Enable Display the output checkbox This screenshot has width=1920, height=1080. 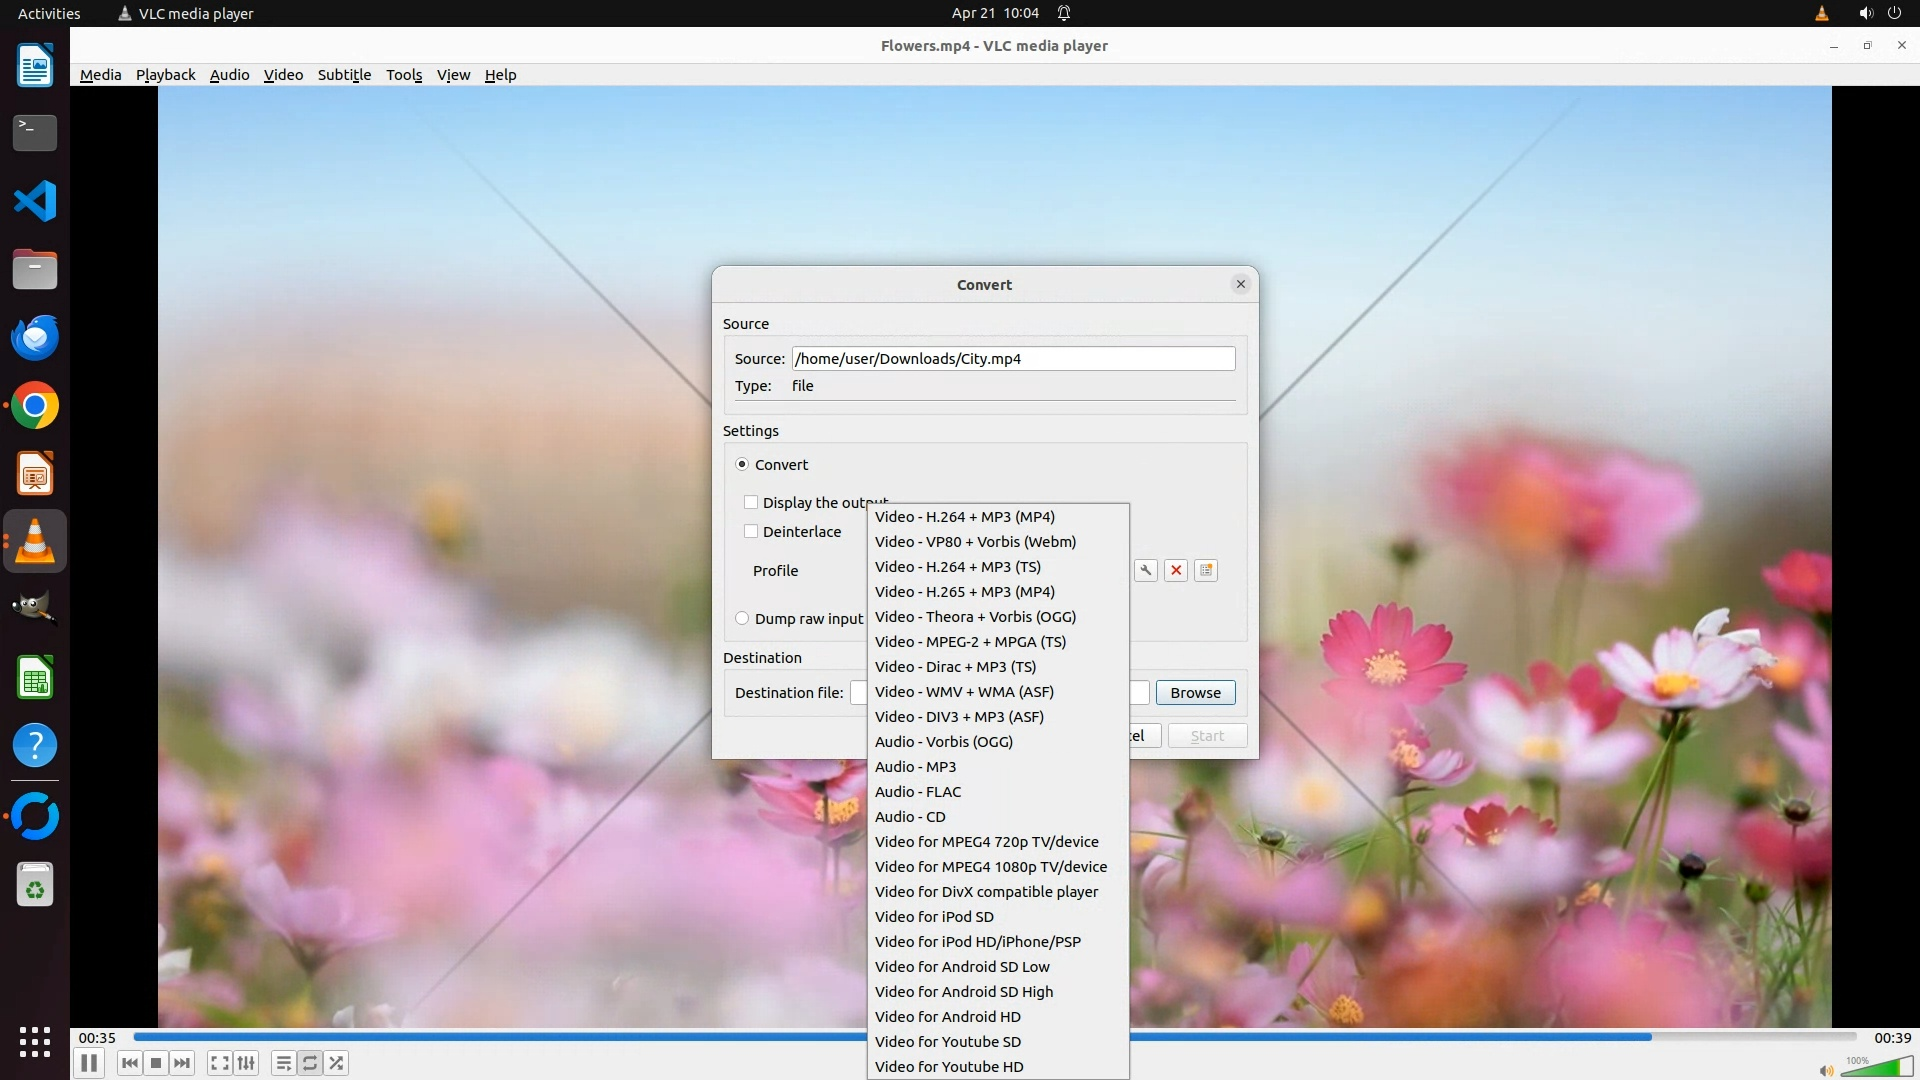(x=751, y=503)
